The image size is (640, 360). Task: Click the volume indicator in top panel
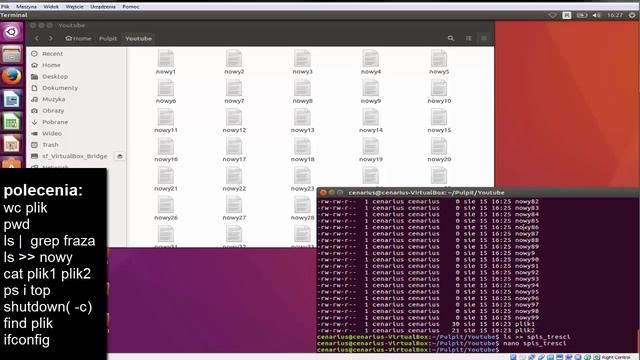pyautogui.click(x=596, y=15)
